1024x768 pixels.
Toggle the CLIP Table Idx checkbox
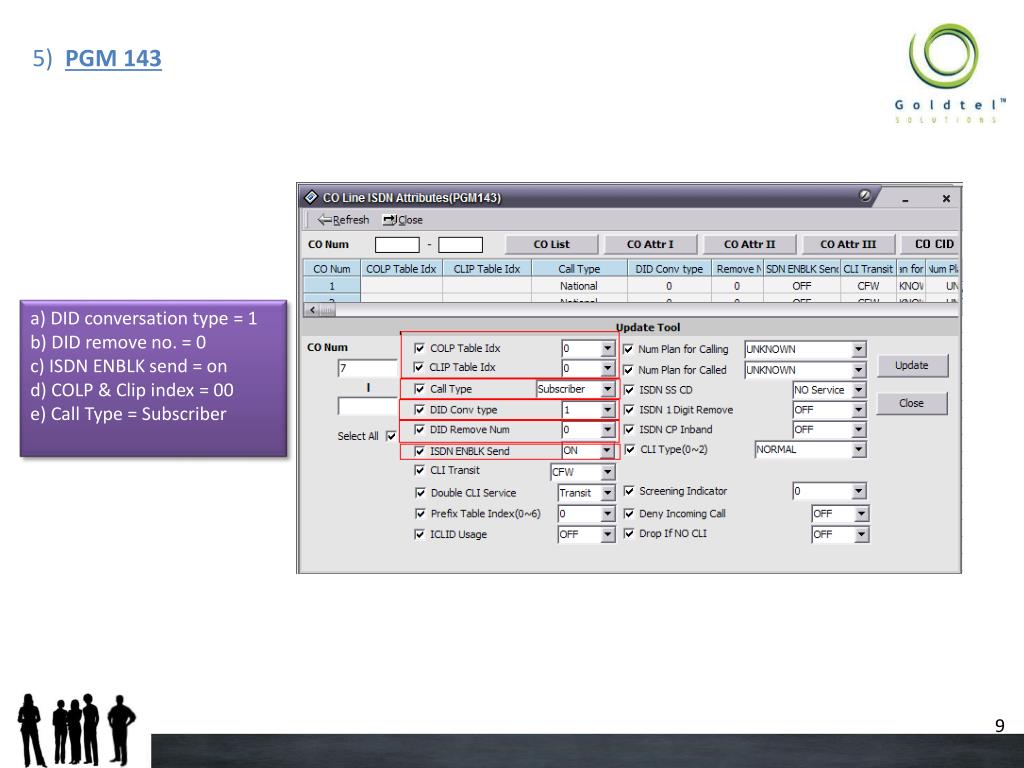(x=419, y=367)
